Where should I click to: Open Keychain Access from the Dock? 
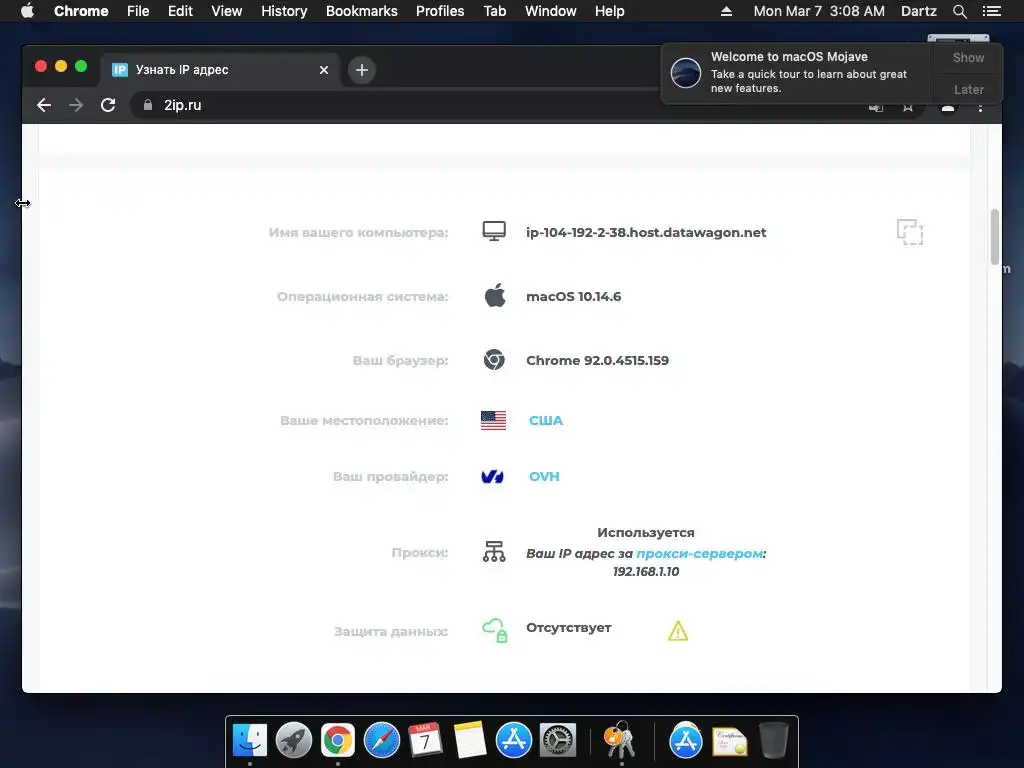tap(620, 740)
